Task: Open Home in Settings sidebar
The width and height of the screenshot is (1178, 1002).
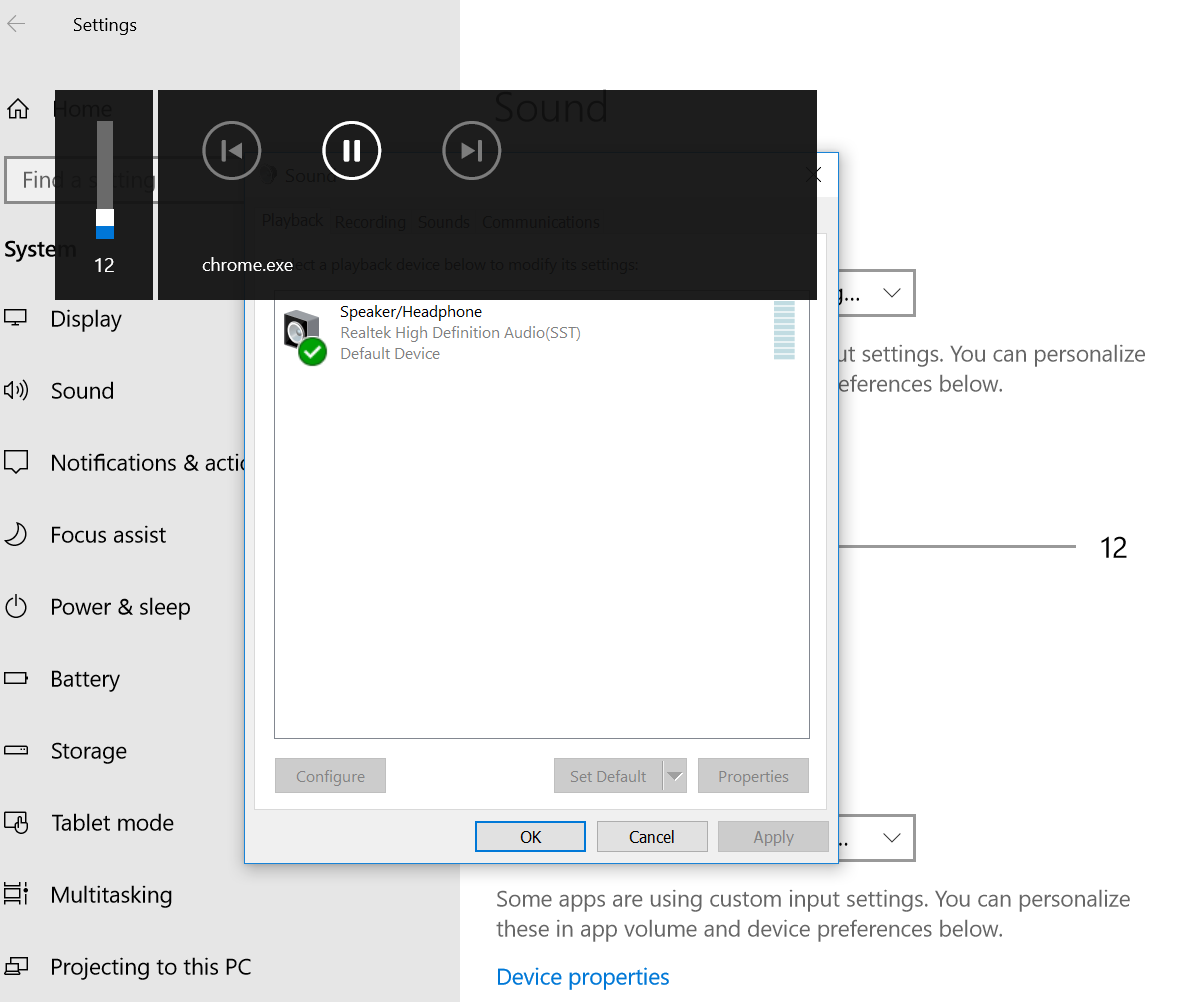Action: pos(60,109)
